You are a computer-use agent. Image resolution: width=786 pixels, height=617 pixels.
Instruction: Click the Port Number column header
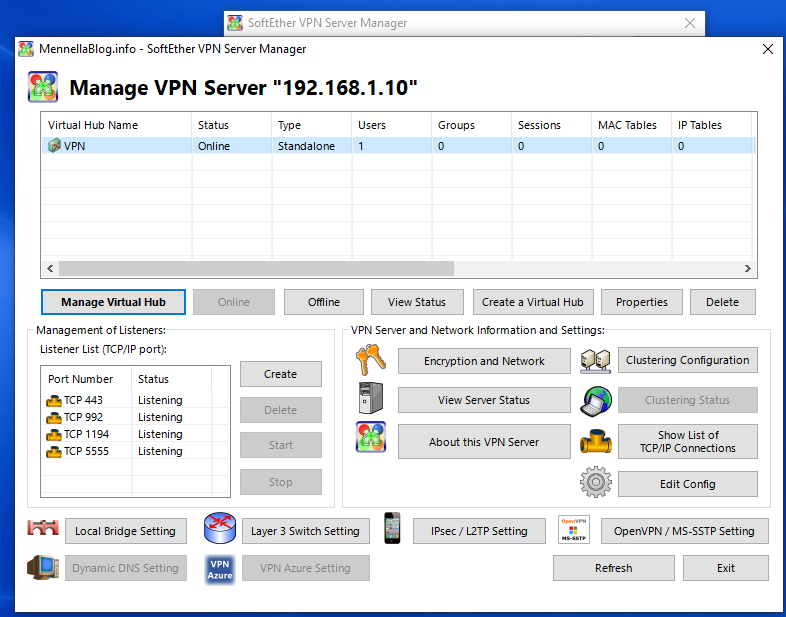pos(86,379)
